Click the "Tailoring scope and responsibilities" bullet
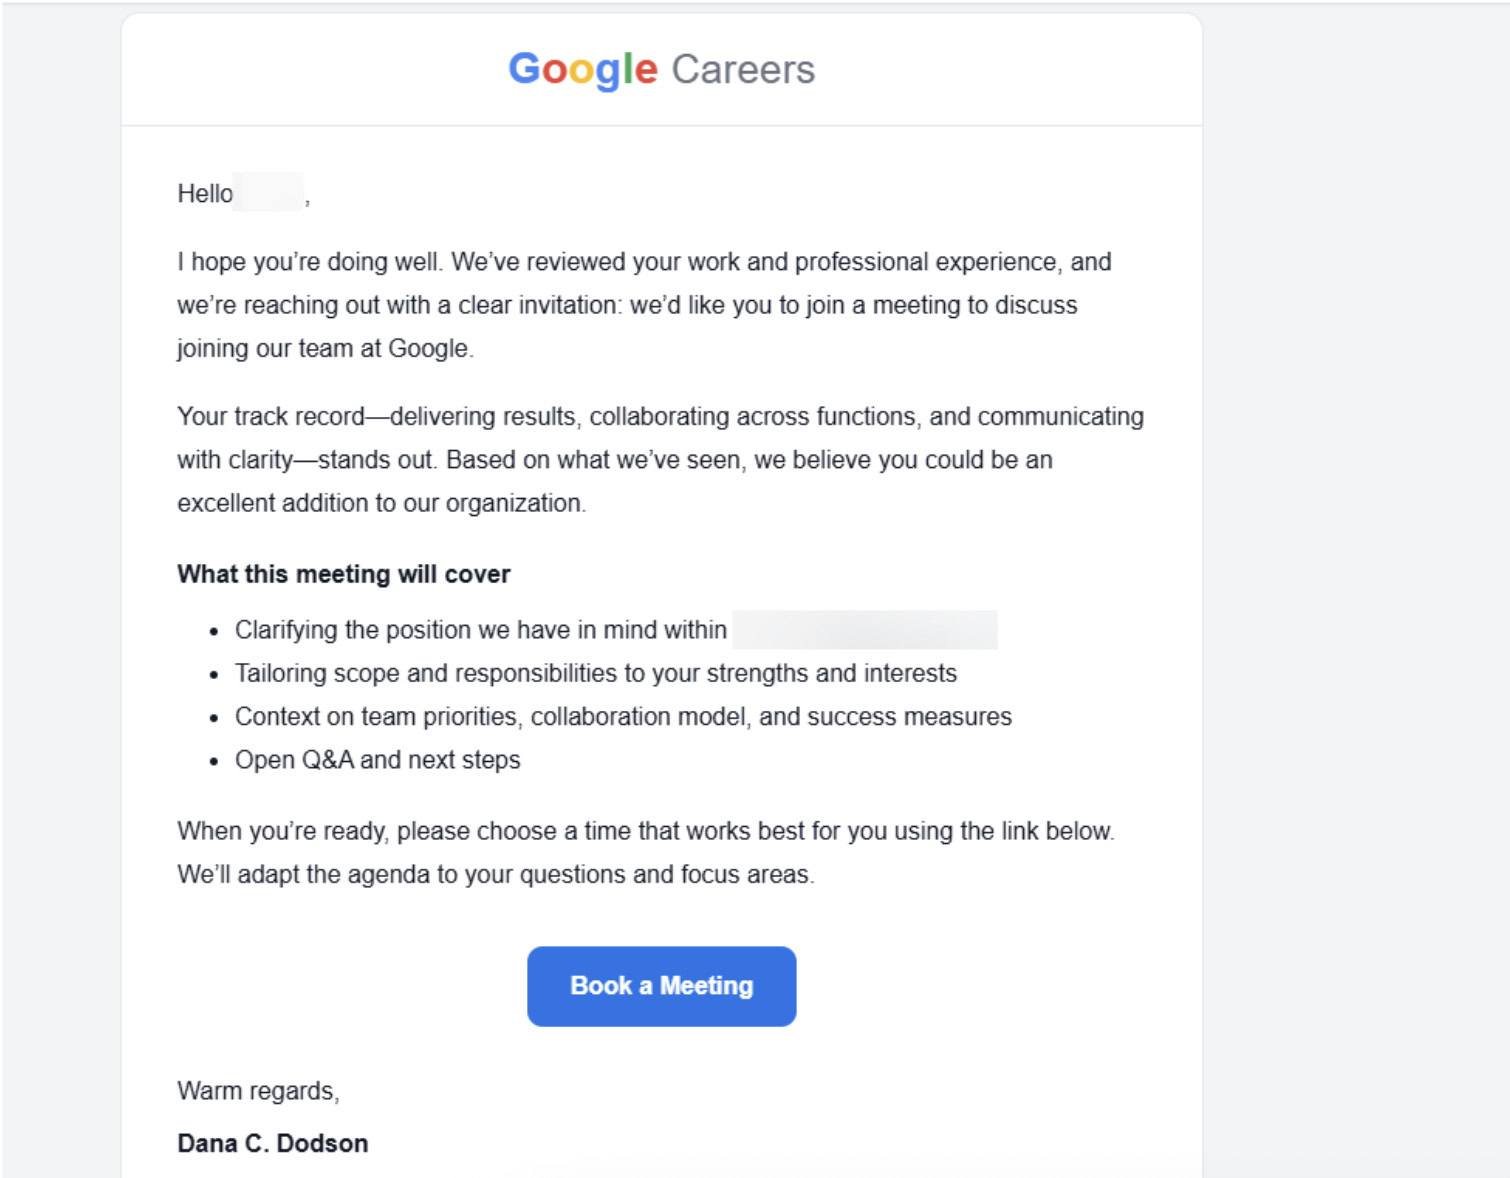This screenshot has width=1510, height=1178. pyautogui.click(x=596, y=674)
